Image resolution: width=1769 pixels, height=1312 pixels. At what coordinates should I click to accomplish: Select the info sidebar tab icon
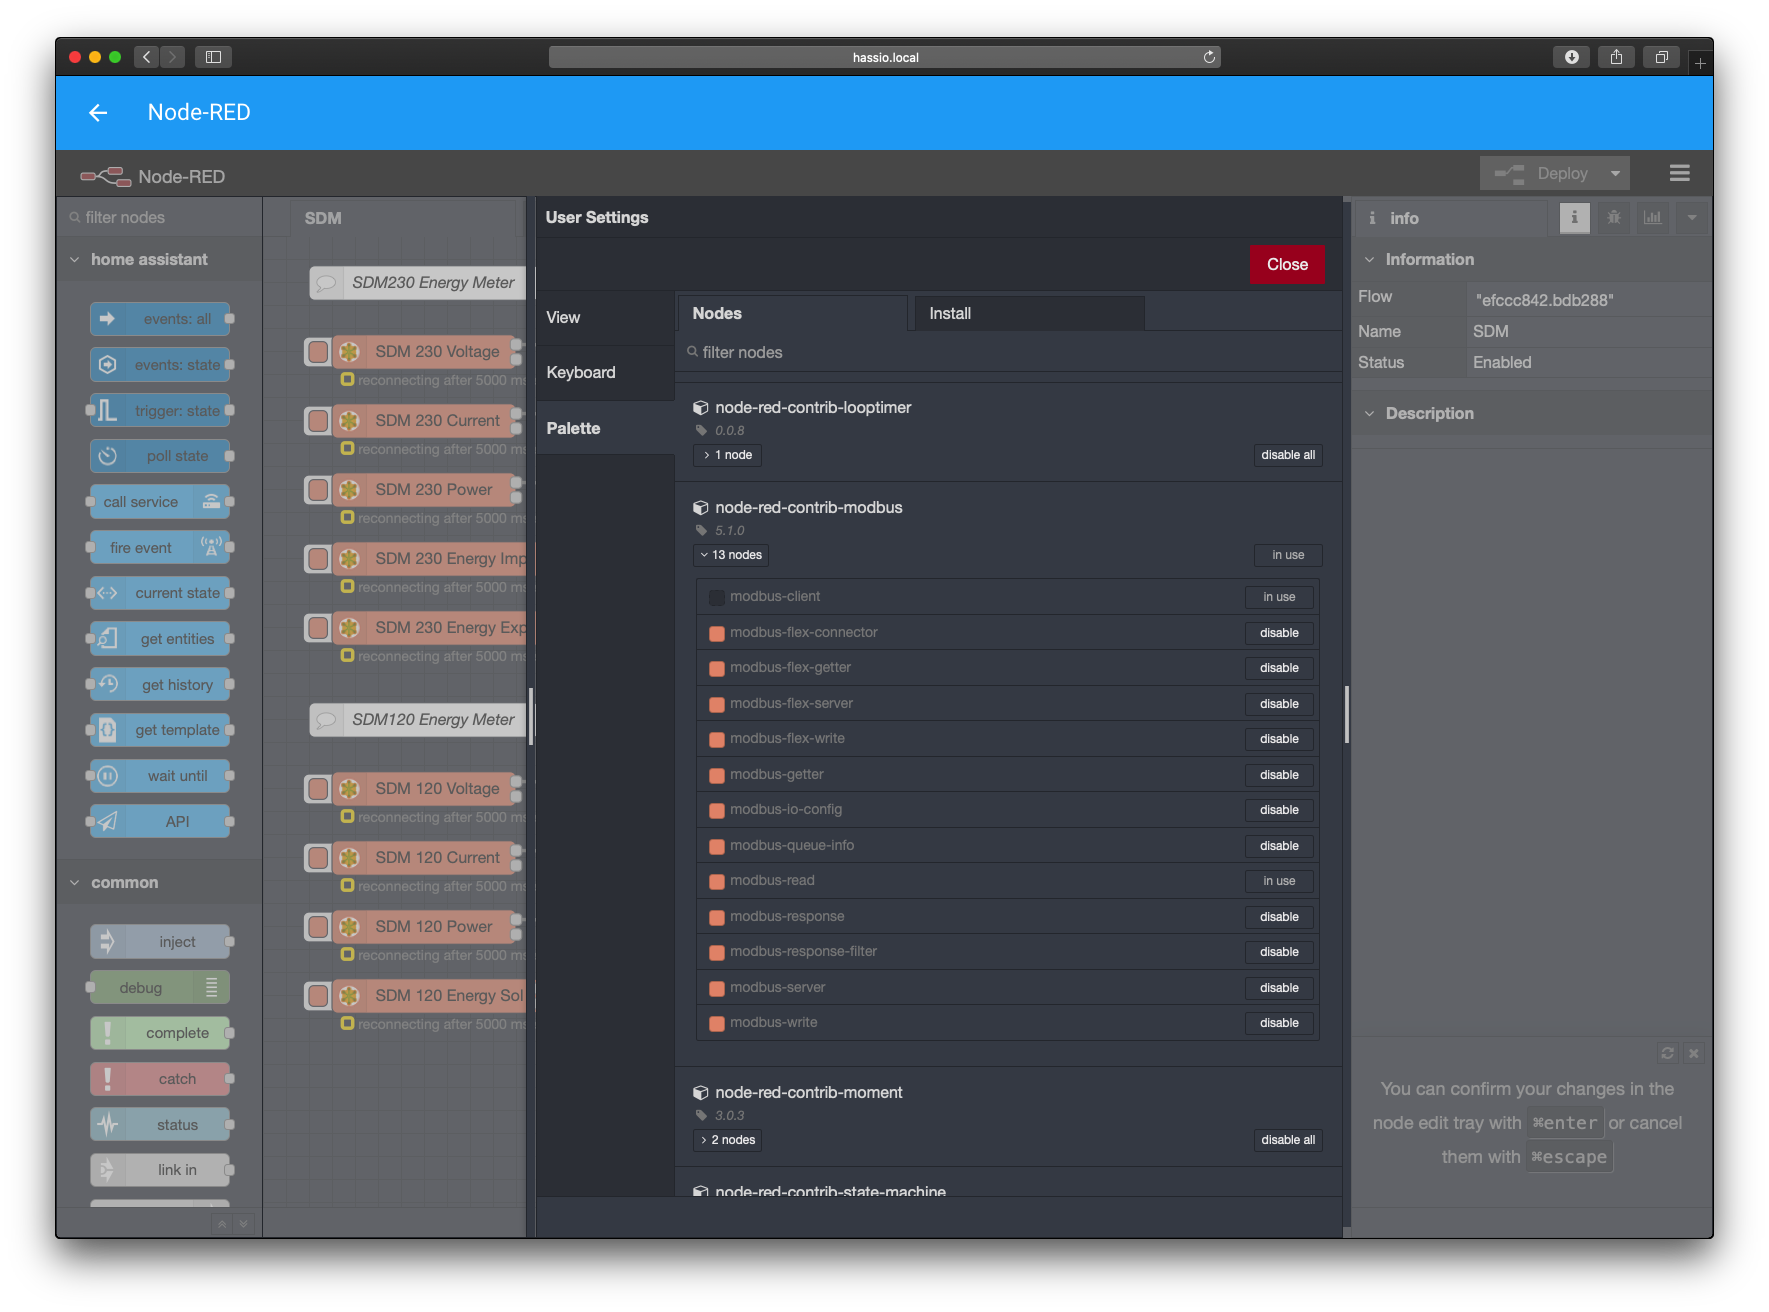pos(1574,217)
